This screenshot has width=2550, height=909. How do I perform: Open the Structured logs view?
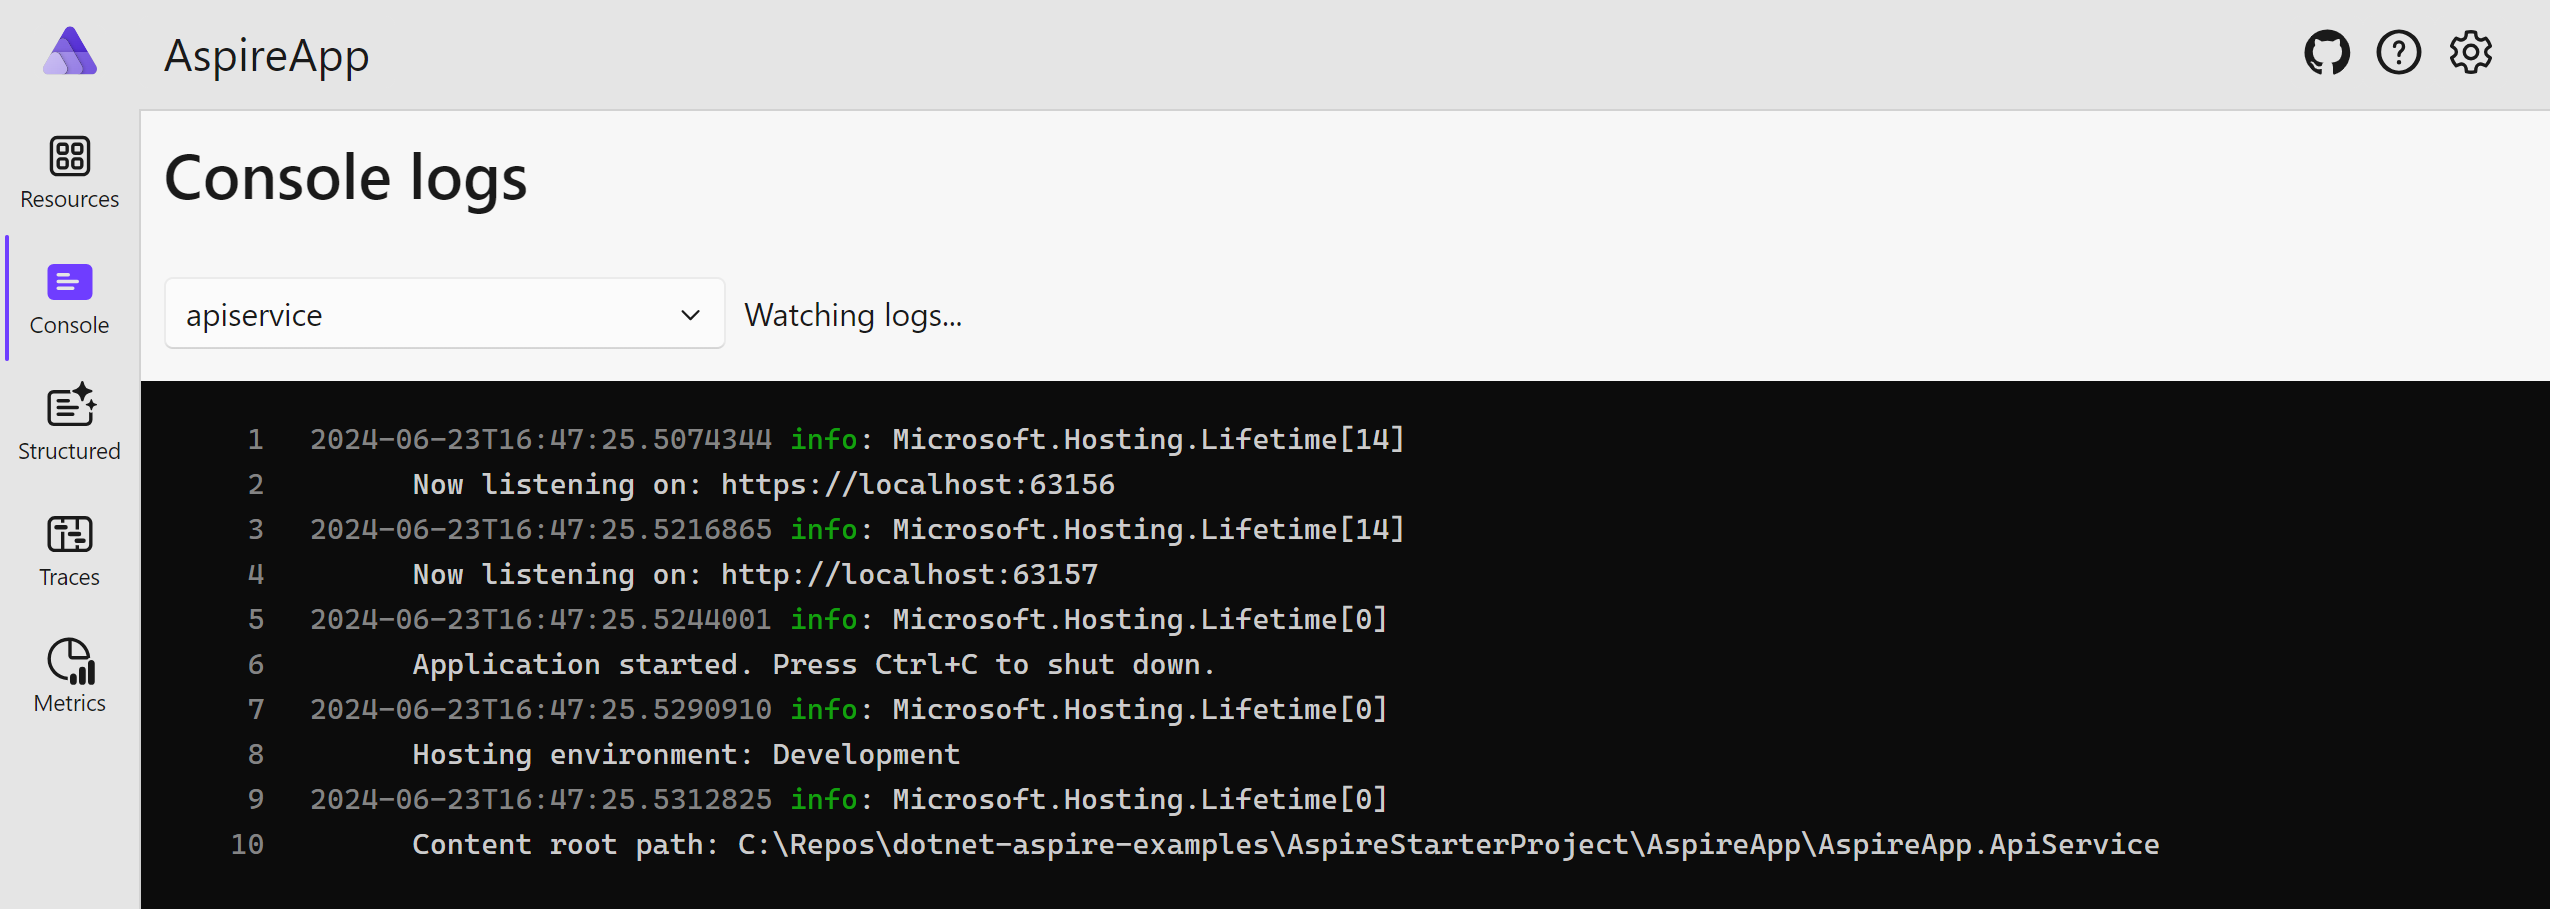(68, 424)
